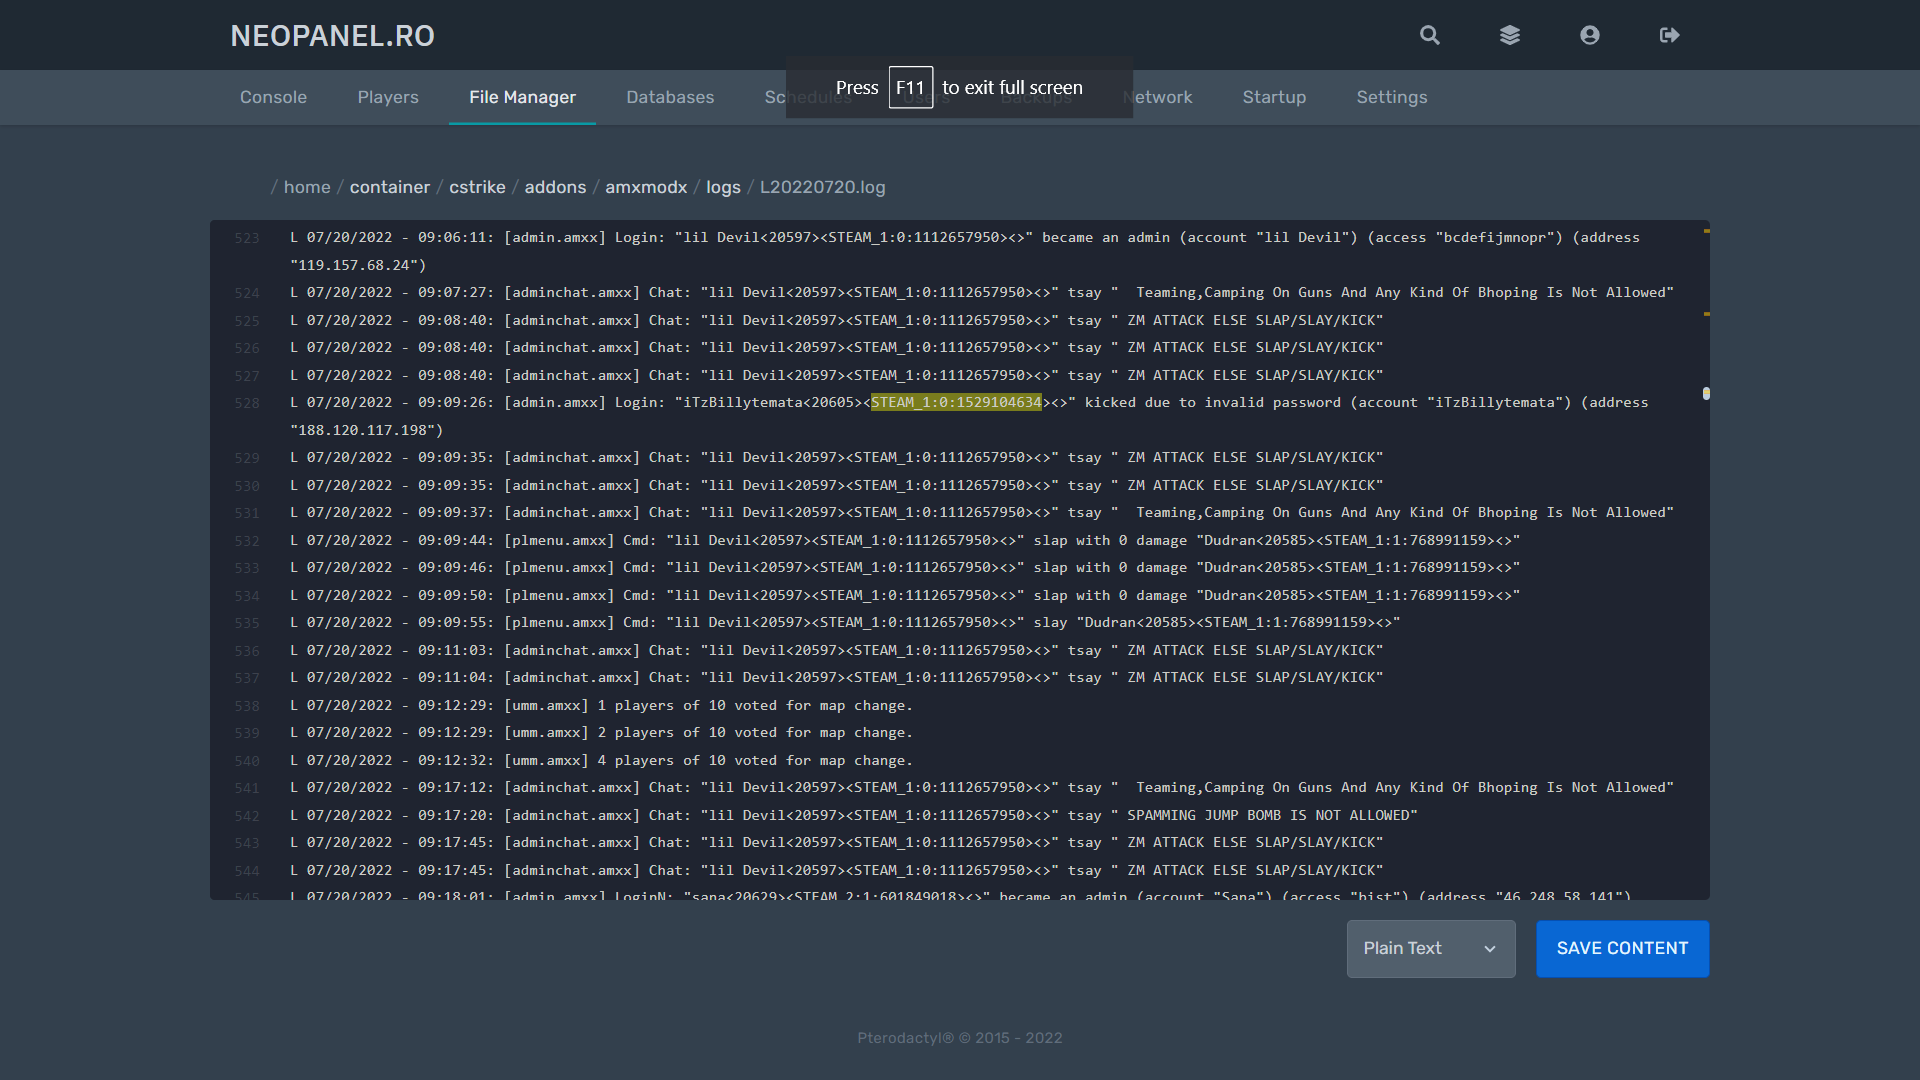Open the Players tab
Image resolution: width=1920 pixels, height=1080 pixels.
tap(388, 97)
